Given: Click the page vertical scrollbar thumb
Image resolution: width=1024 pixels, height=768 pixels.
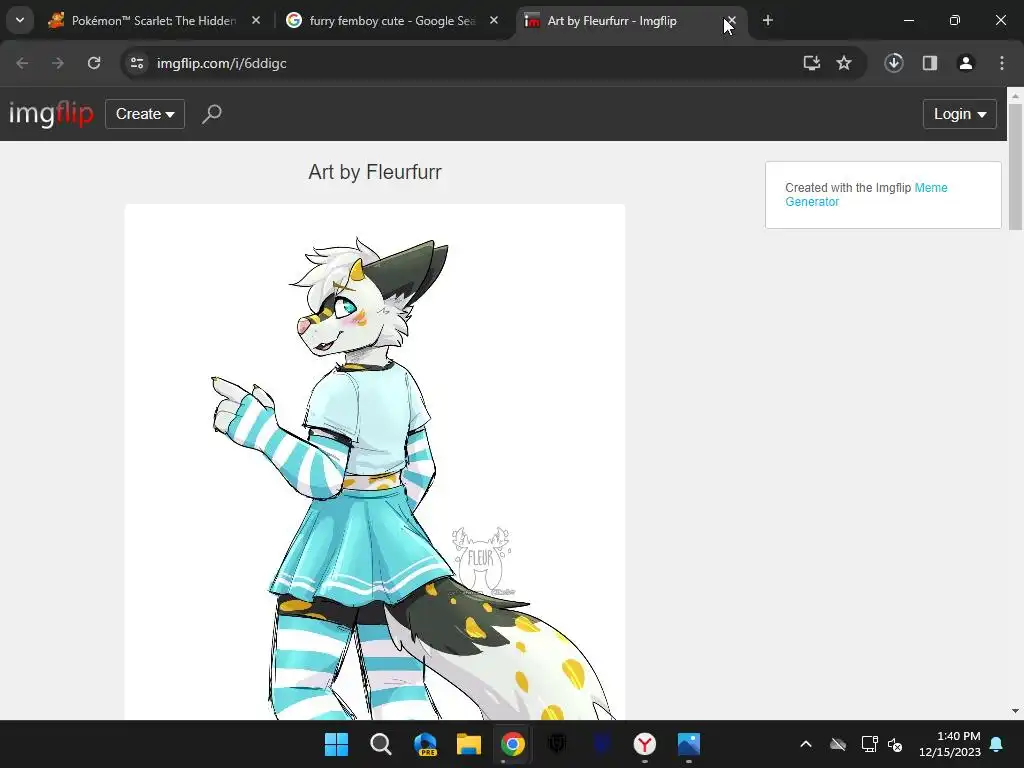Looking at the screenshot, I should point(1015,167).
